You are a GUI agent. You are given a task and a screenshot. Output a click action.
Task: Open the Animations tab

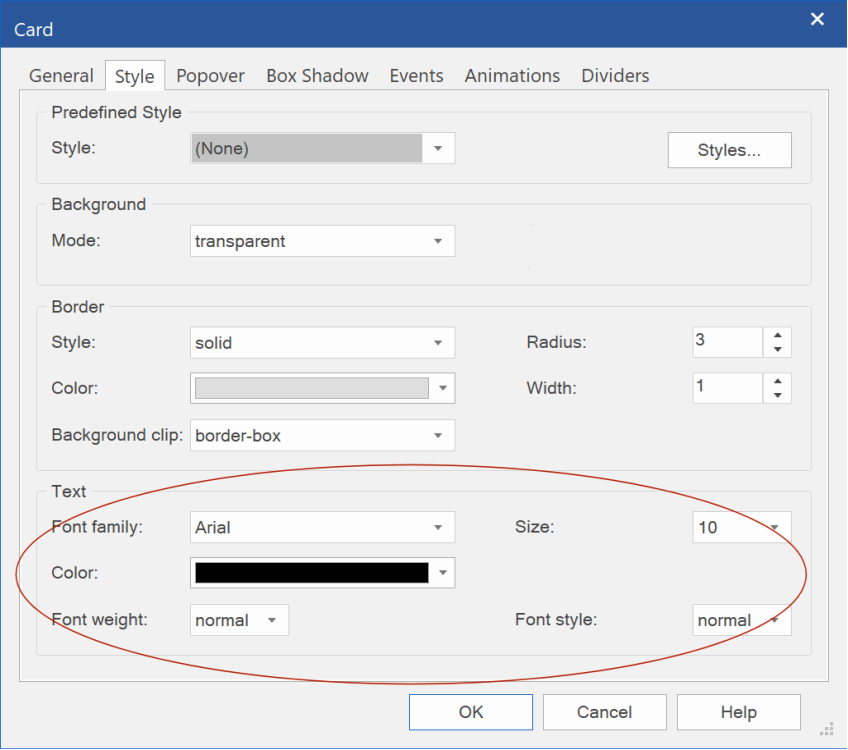(x=512, y=76)
